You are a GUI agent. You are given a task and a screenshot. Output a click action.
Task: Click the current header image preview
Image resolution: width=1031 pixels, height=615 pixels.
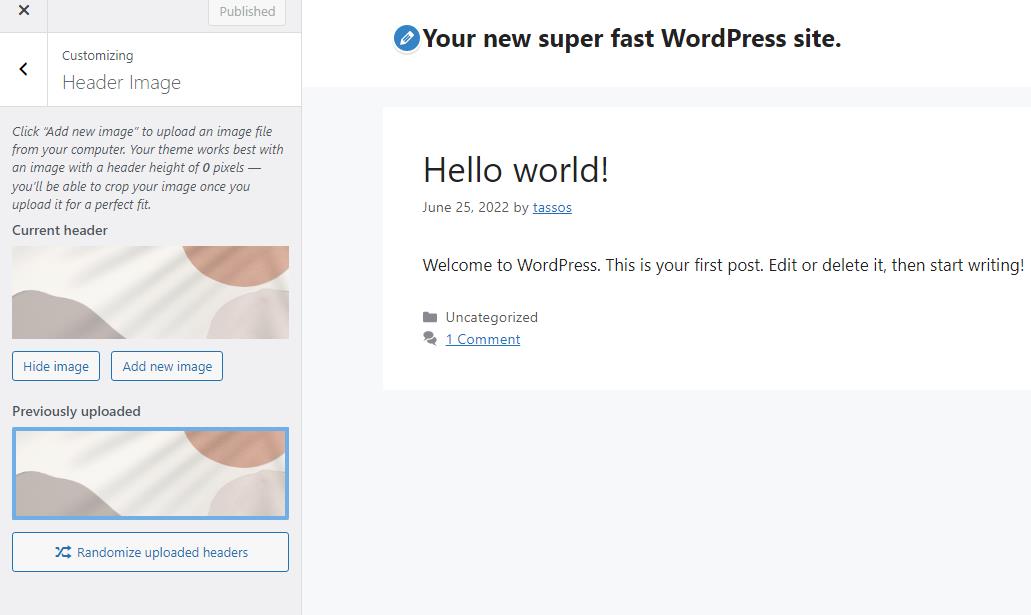(x=150, y=293)
